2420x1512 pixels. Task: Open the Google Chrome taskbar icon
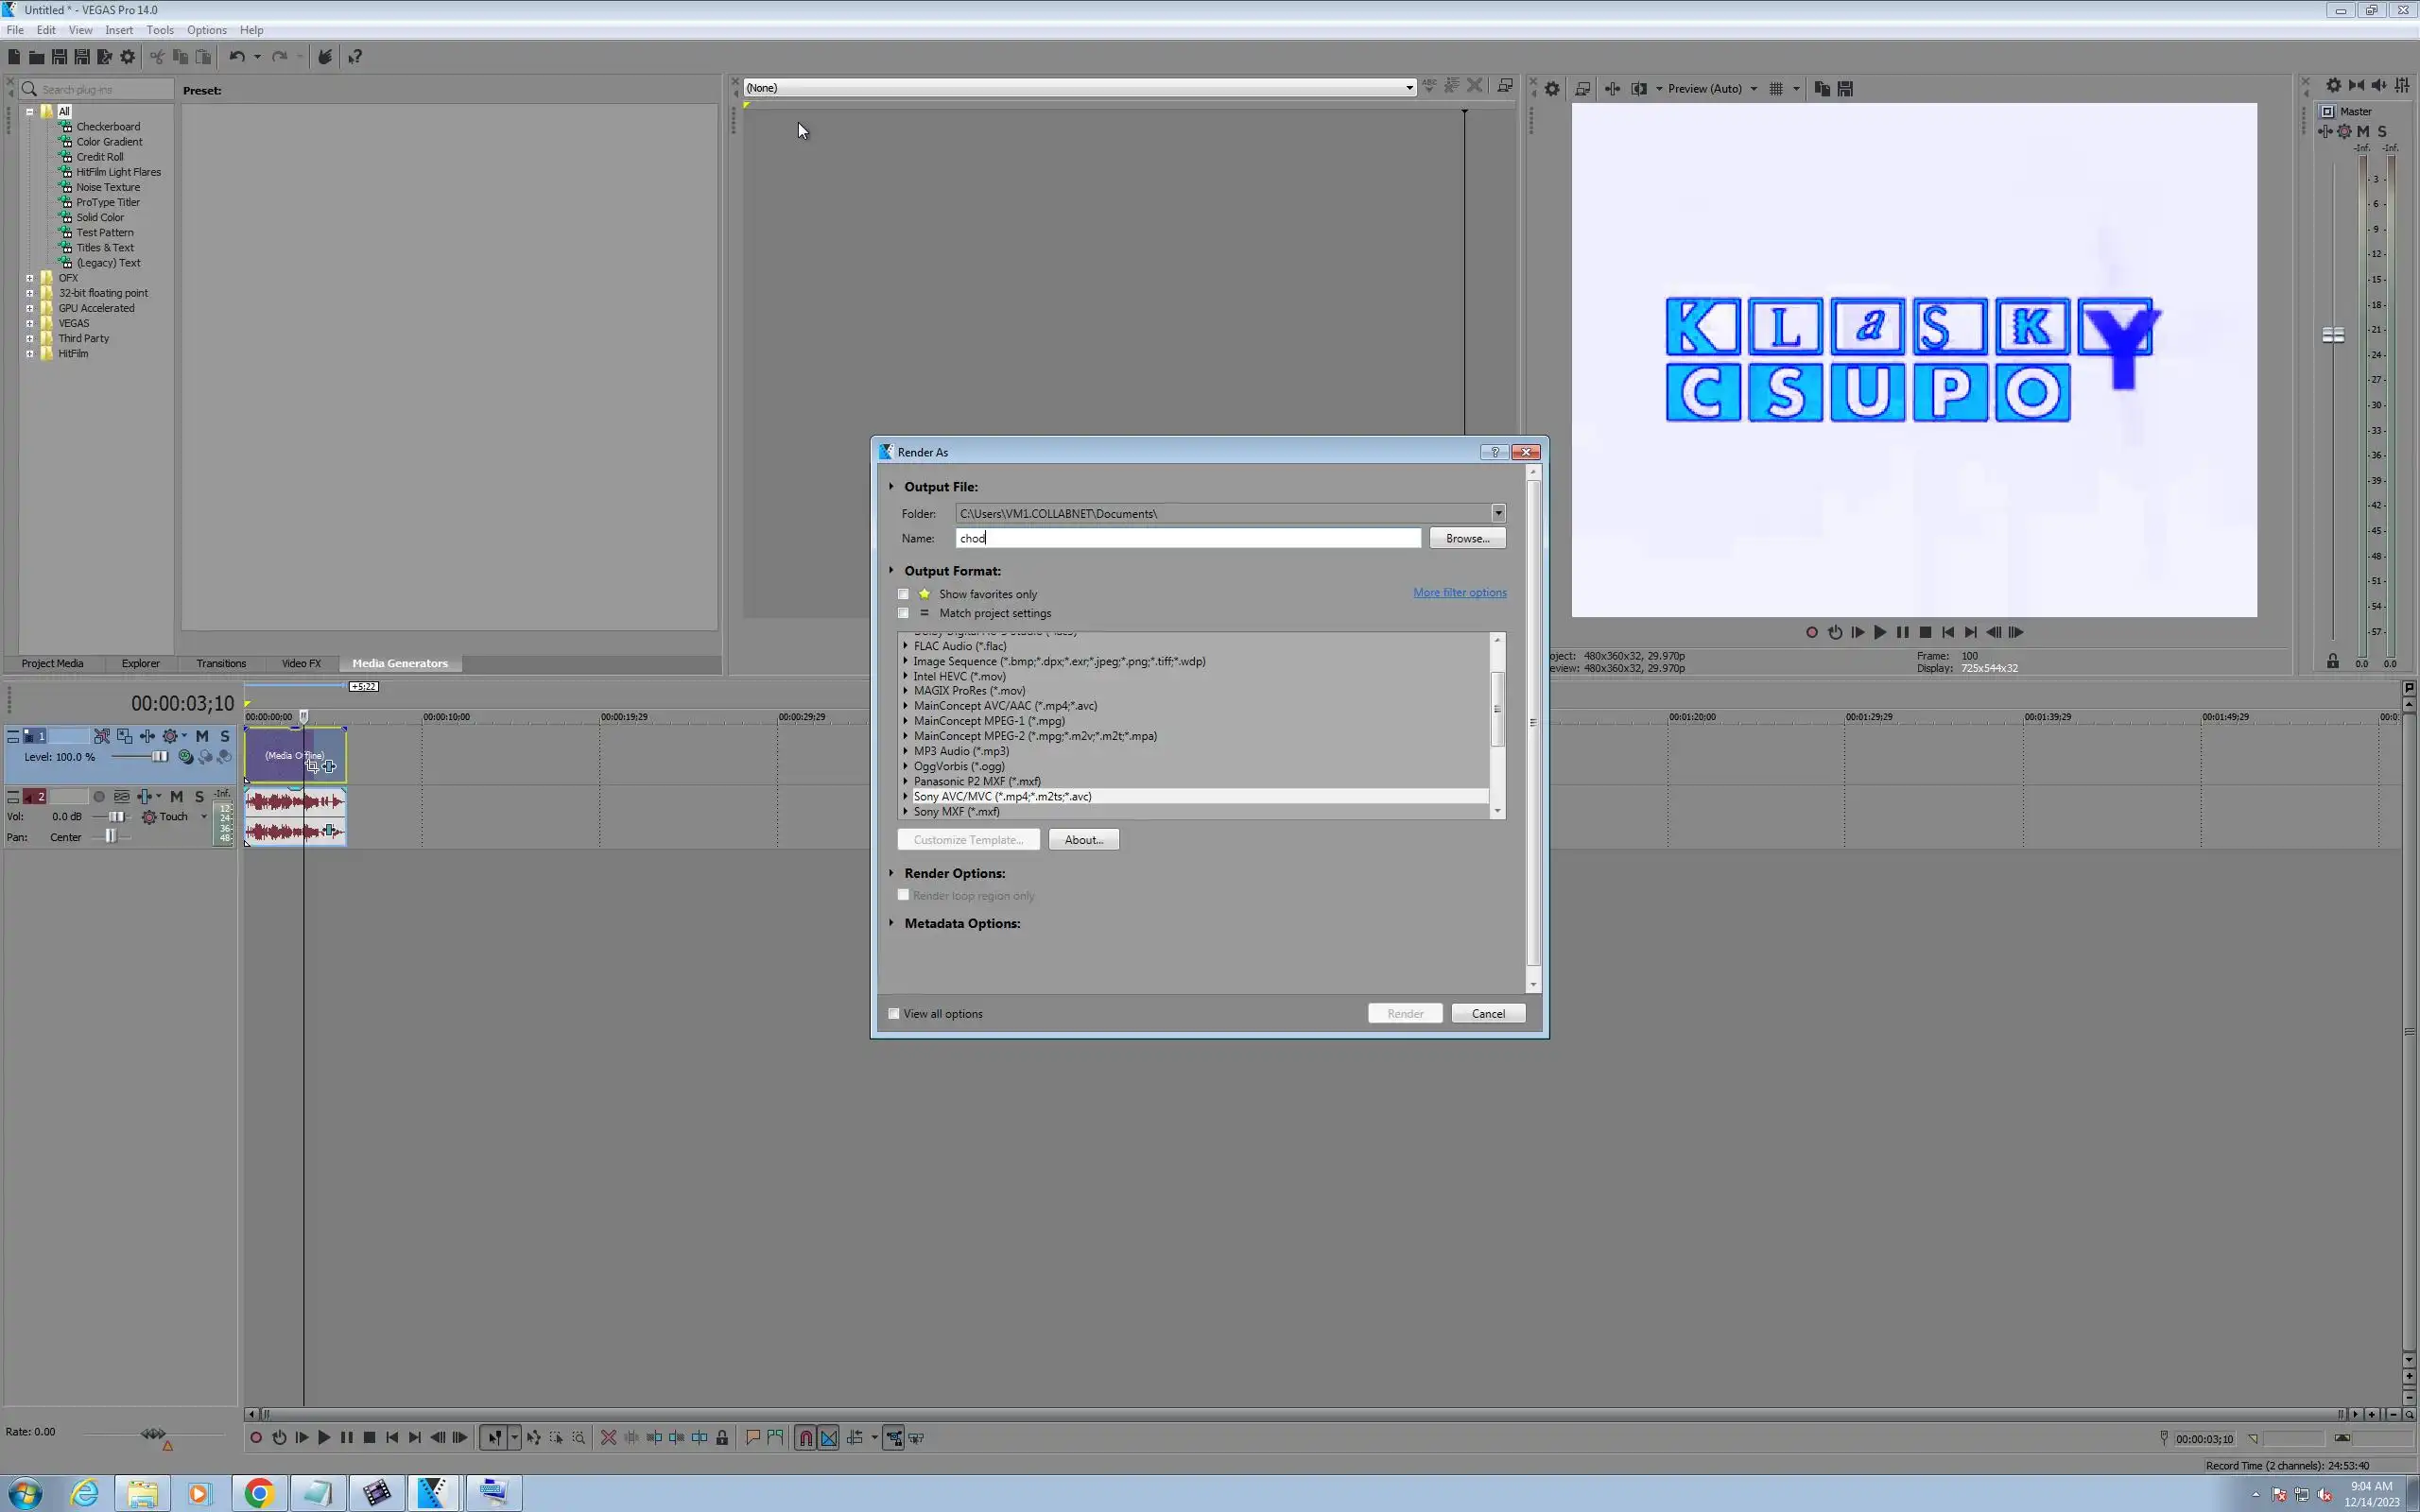(x=259, y=1493)
